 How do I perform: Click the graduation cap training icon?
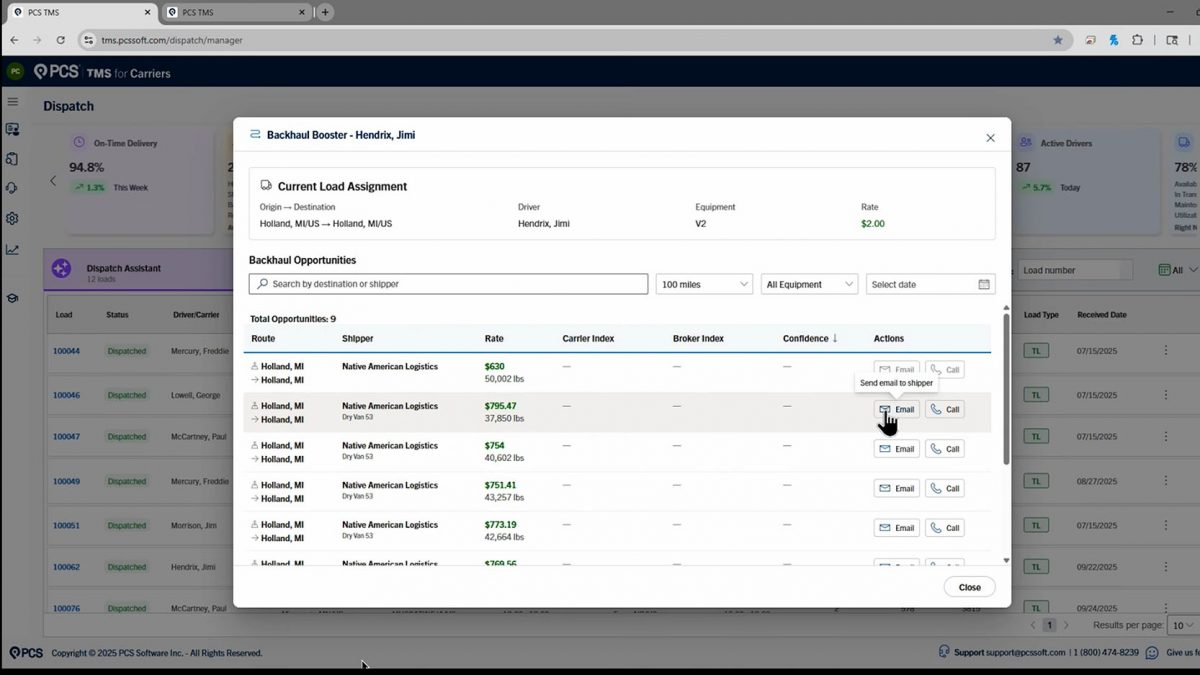(13, 298)
